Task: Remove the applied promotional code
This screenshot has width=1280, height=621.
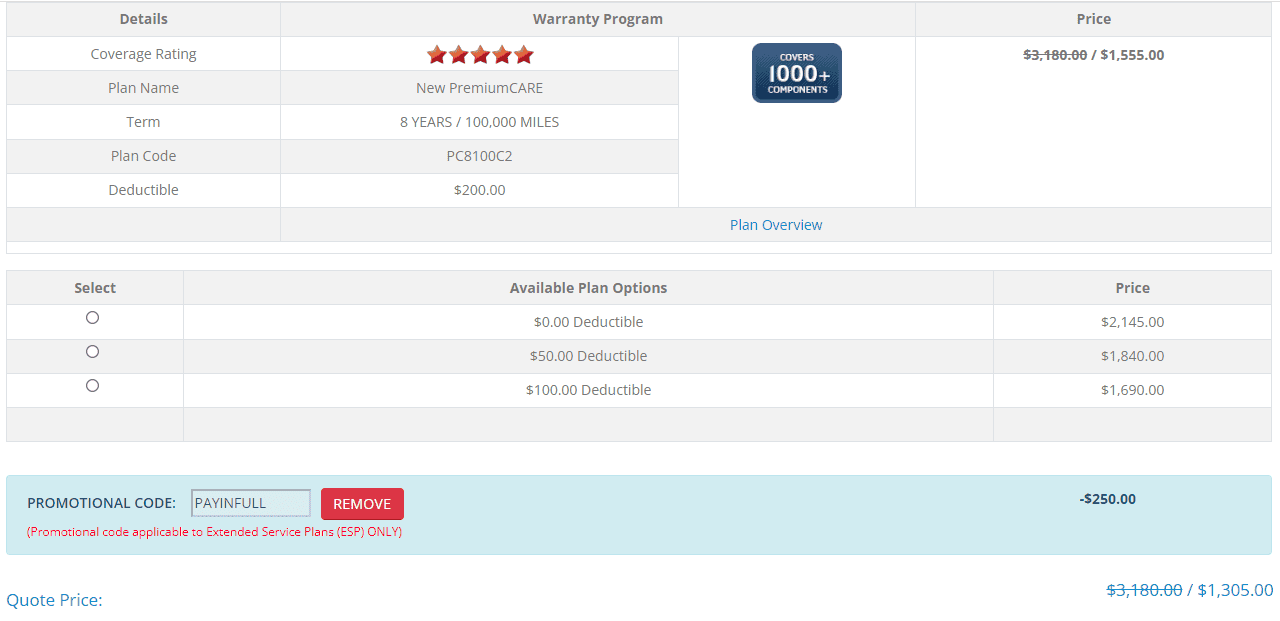Action: 362,504
